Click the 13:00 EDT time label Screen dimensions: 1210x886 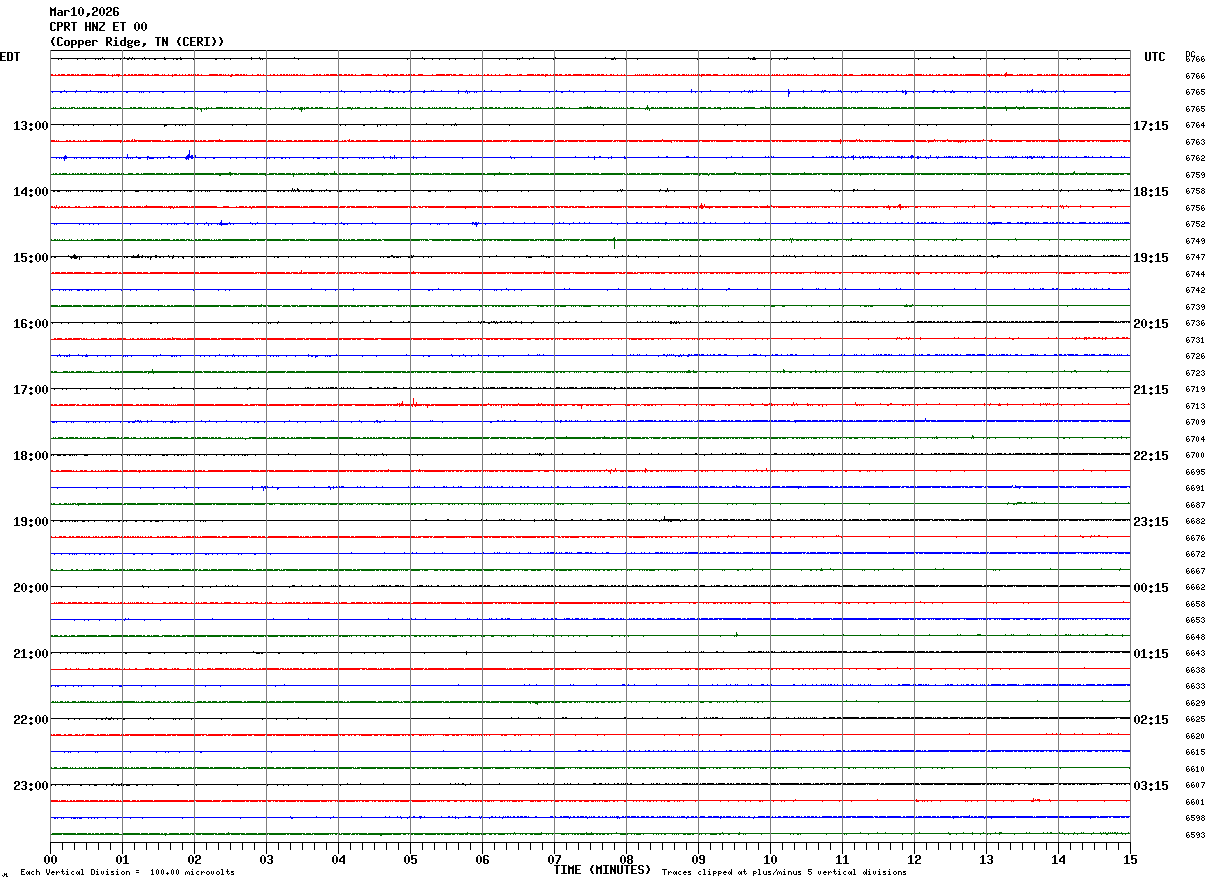30,126
